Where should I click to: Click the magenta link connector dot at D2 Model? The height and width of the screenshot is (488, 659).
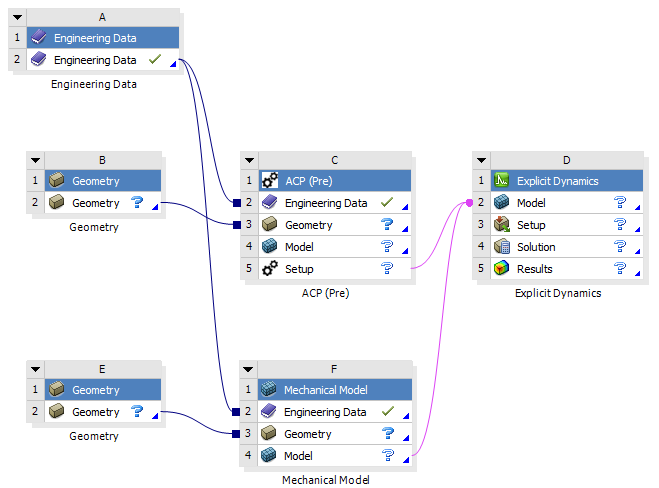click(469, 203)
